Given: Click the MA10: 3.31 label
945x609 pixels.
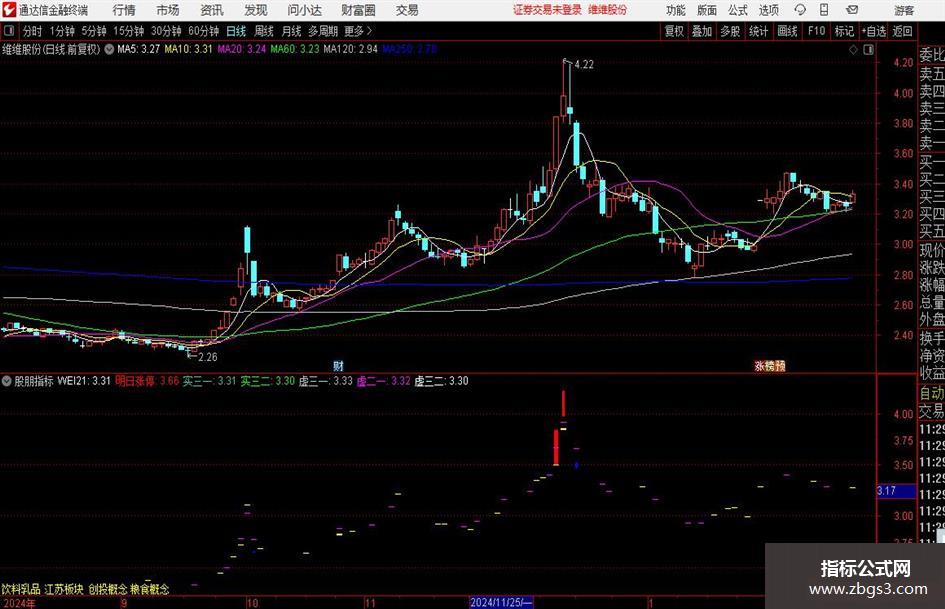Looking at the screenshot, I should click(188, 49).
